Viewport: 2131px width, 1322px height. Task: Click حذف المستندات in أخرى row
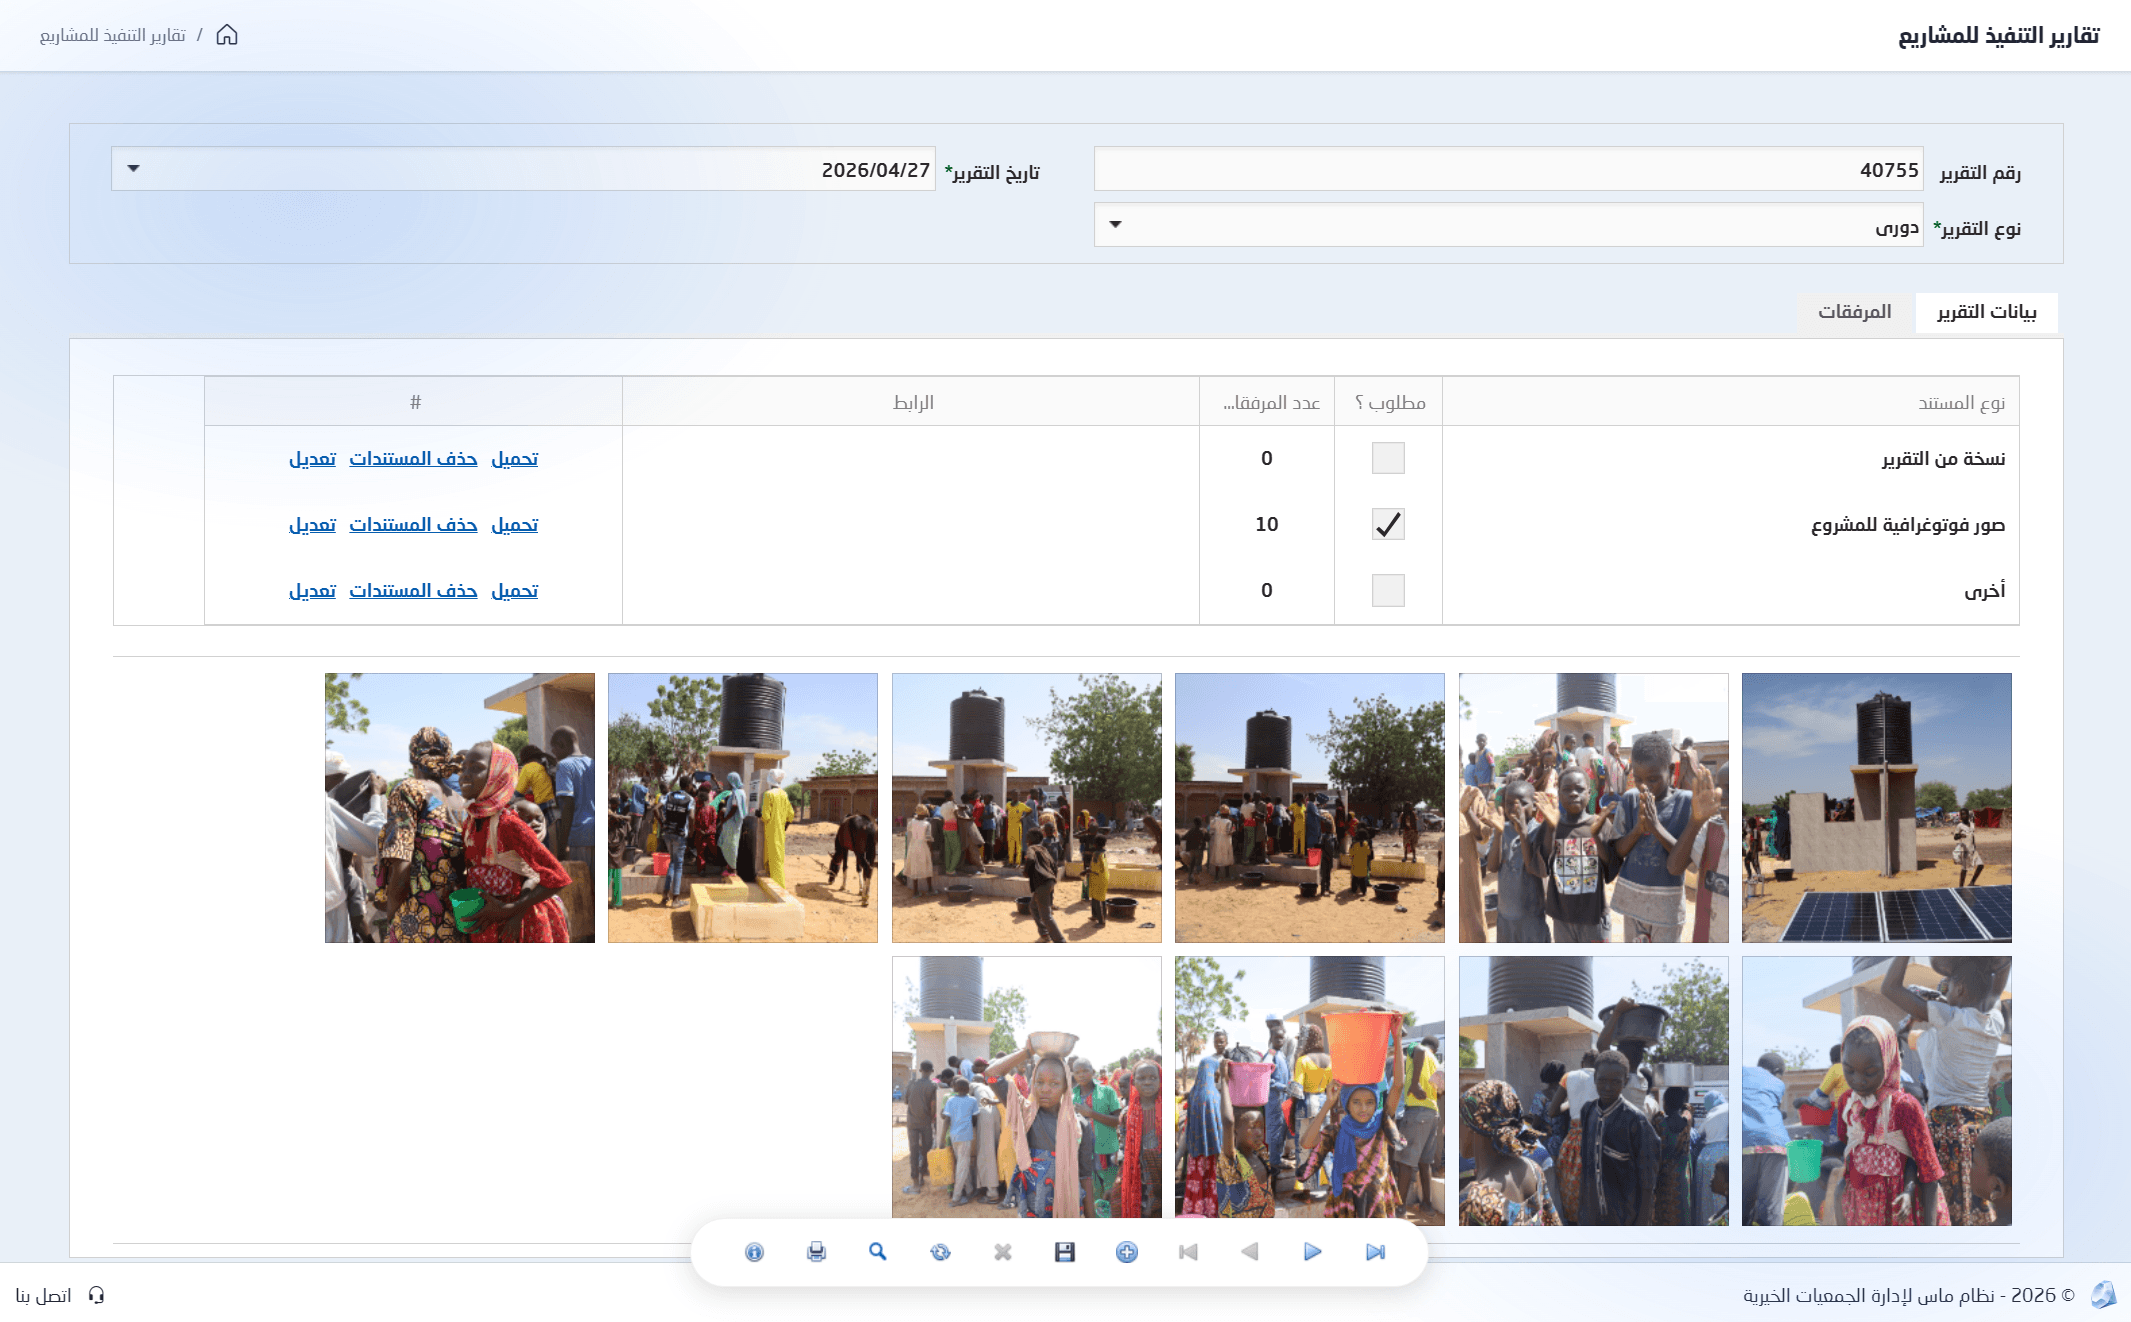point(413,591)
